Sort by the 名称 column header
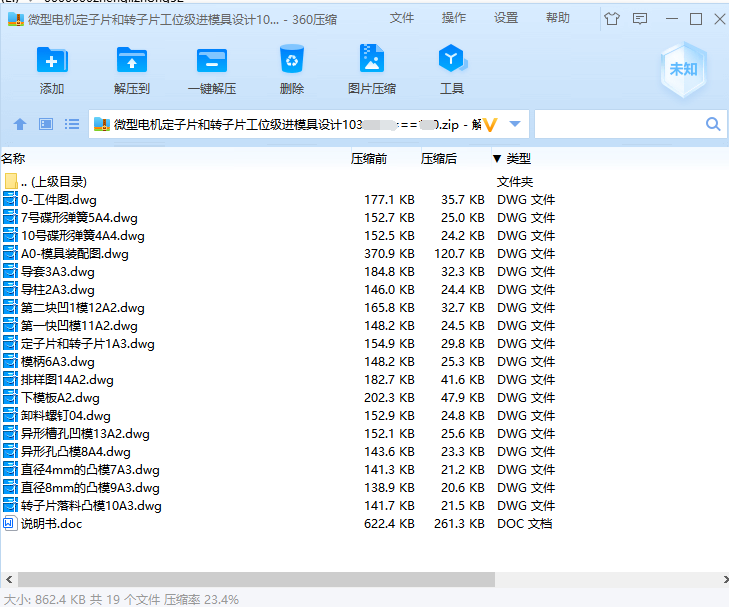Screen dimensions: 729x607 point(13,158)
